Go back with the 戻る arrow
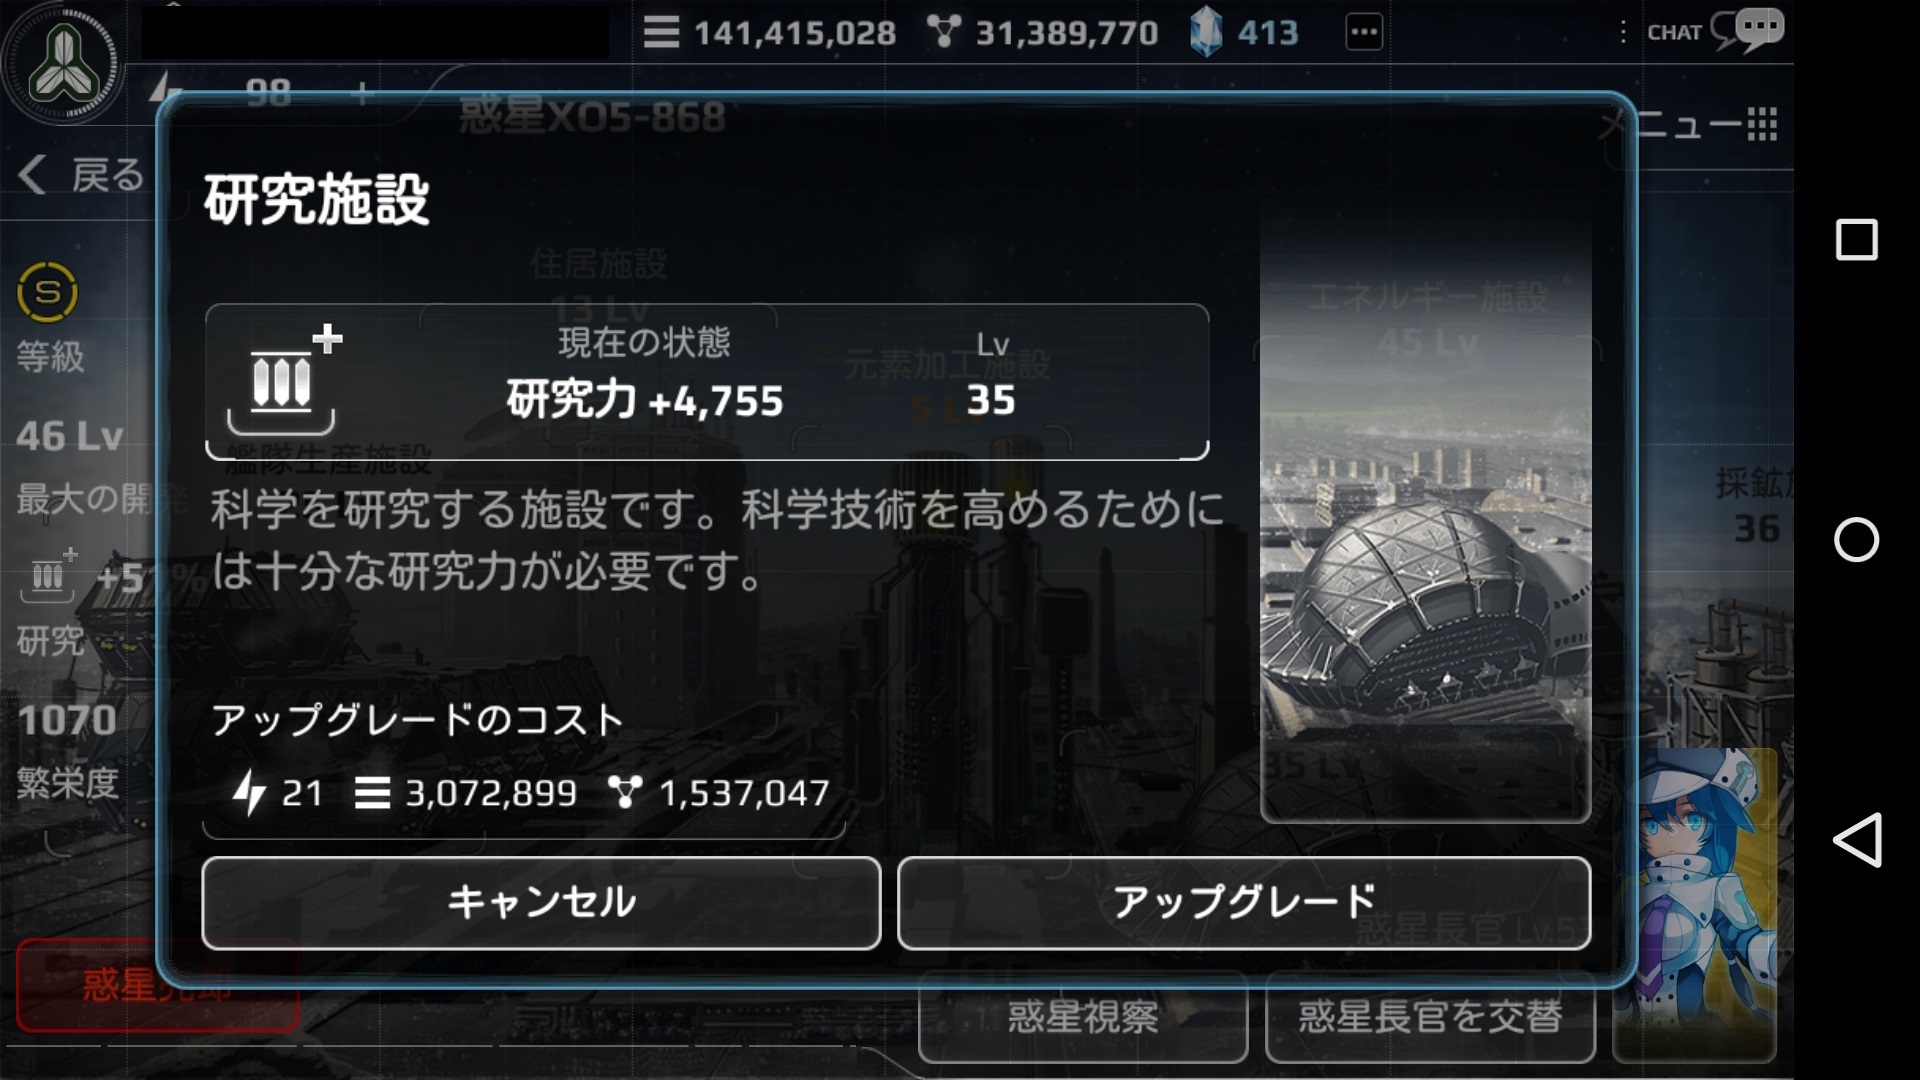Viewport: 1920px width, 1080px height. pos(80,175)
